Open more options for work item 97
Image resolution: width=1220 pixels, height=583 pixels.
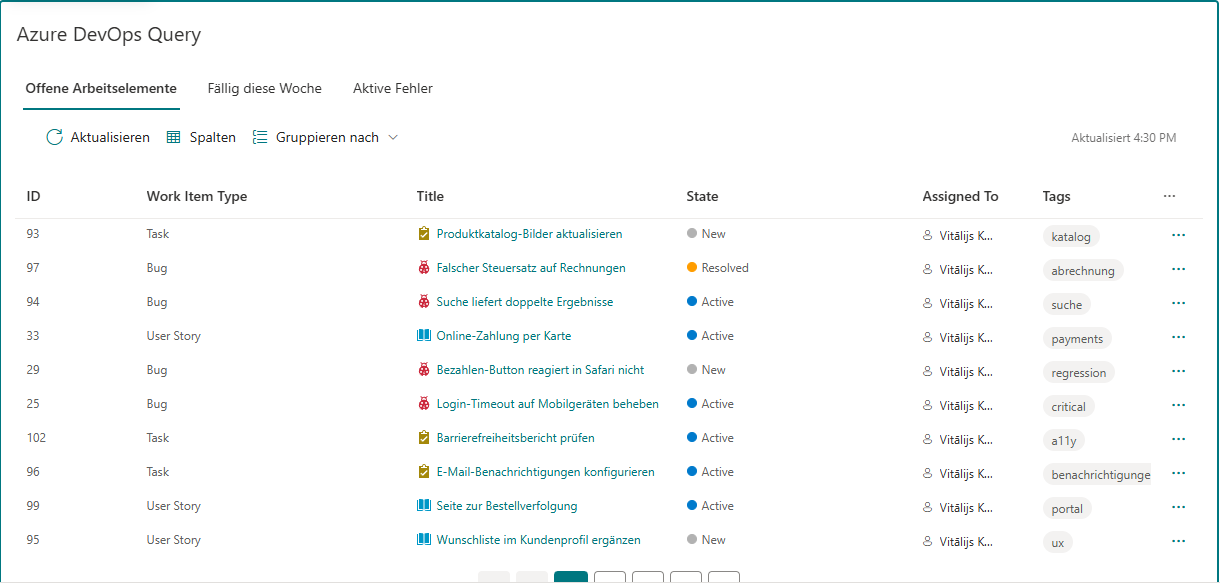(1178, 269)
